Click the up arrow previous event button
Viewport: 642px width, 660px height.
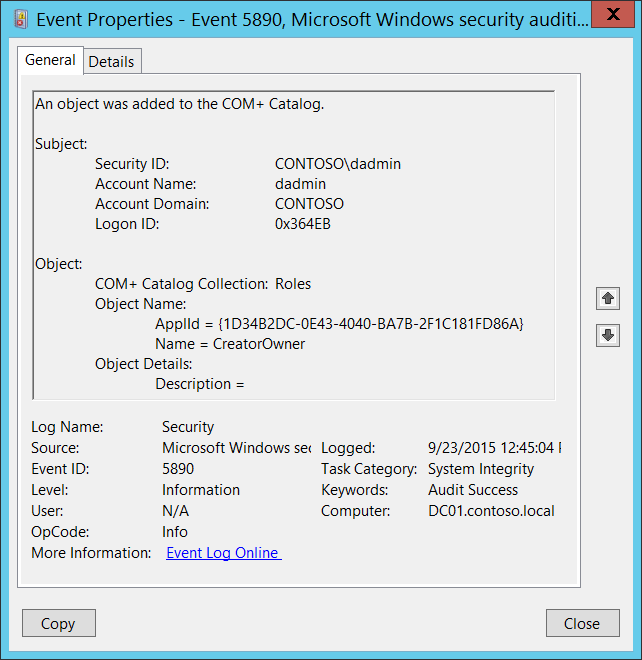point(607,298)
